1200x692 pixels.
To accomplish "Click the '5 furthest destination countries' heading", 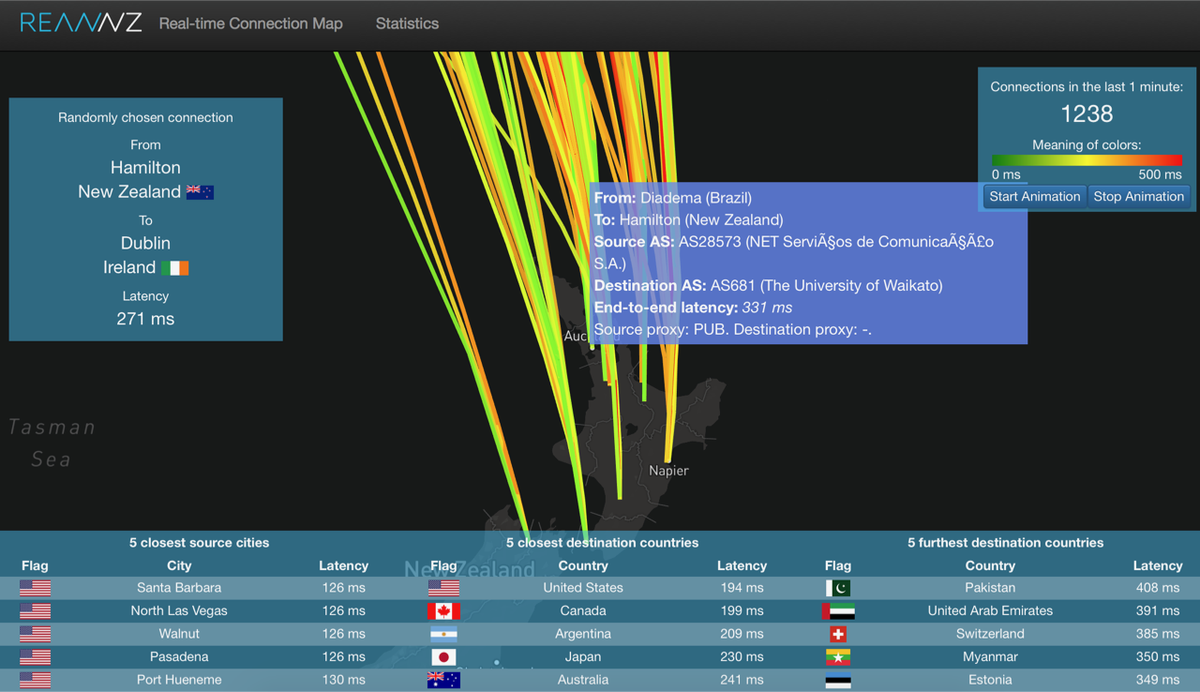I will (x=1005, y=543).
